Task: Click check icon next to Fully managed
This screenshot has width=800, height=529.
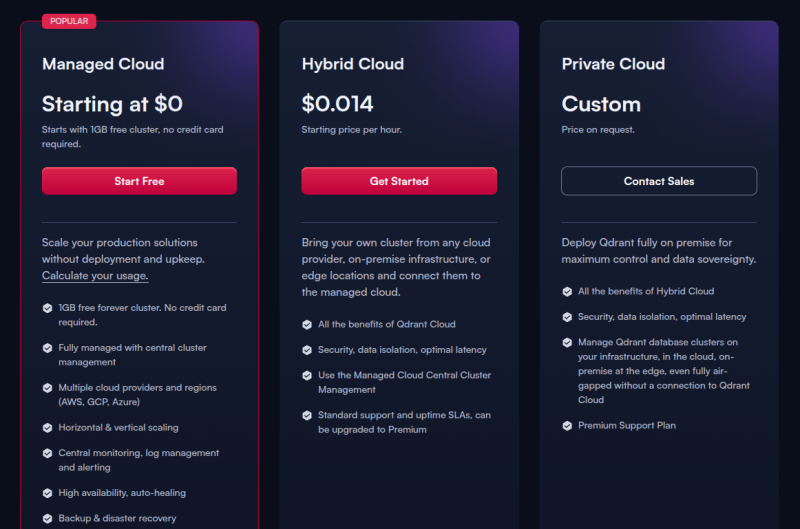Action: tap(47, 348)
